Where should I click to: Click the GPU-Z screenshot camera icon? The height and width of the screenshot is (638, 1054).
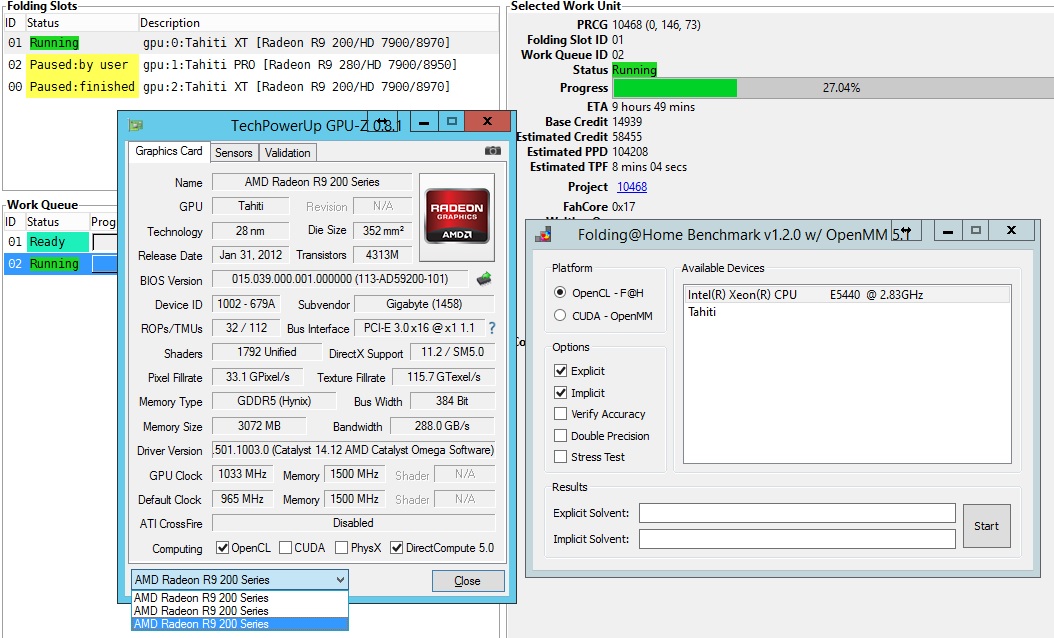493,151
